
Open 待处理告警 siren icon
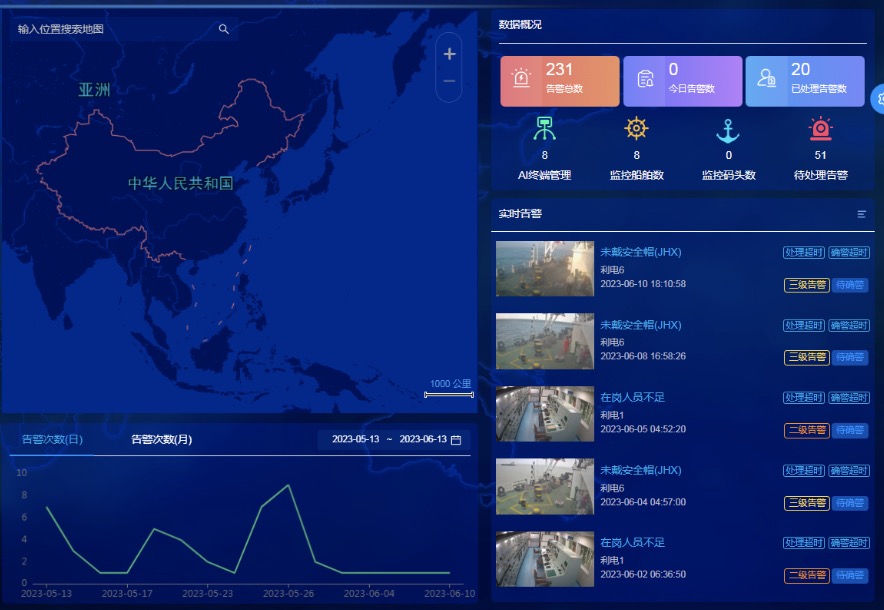point(820,130)
